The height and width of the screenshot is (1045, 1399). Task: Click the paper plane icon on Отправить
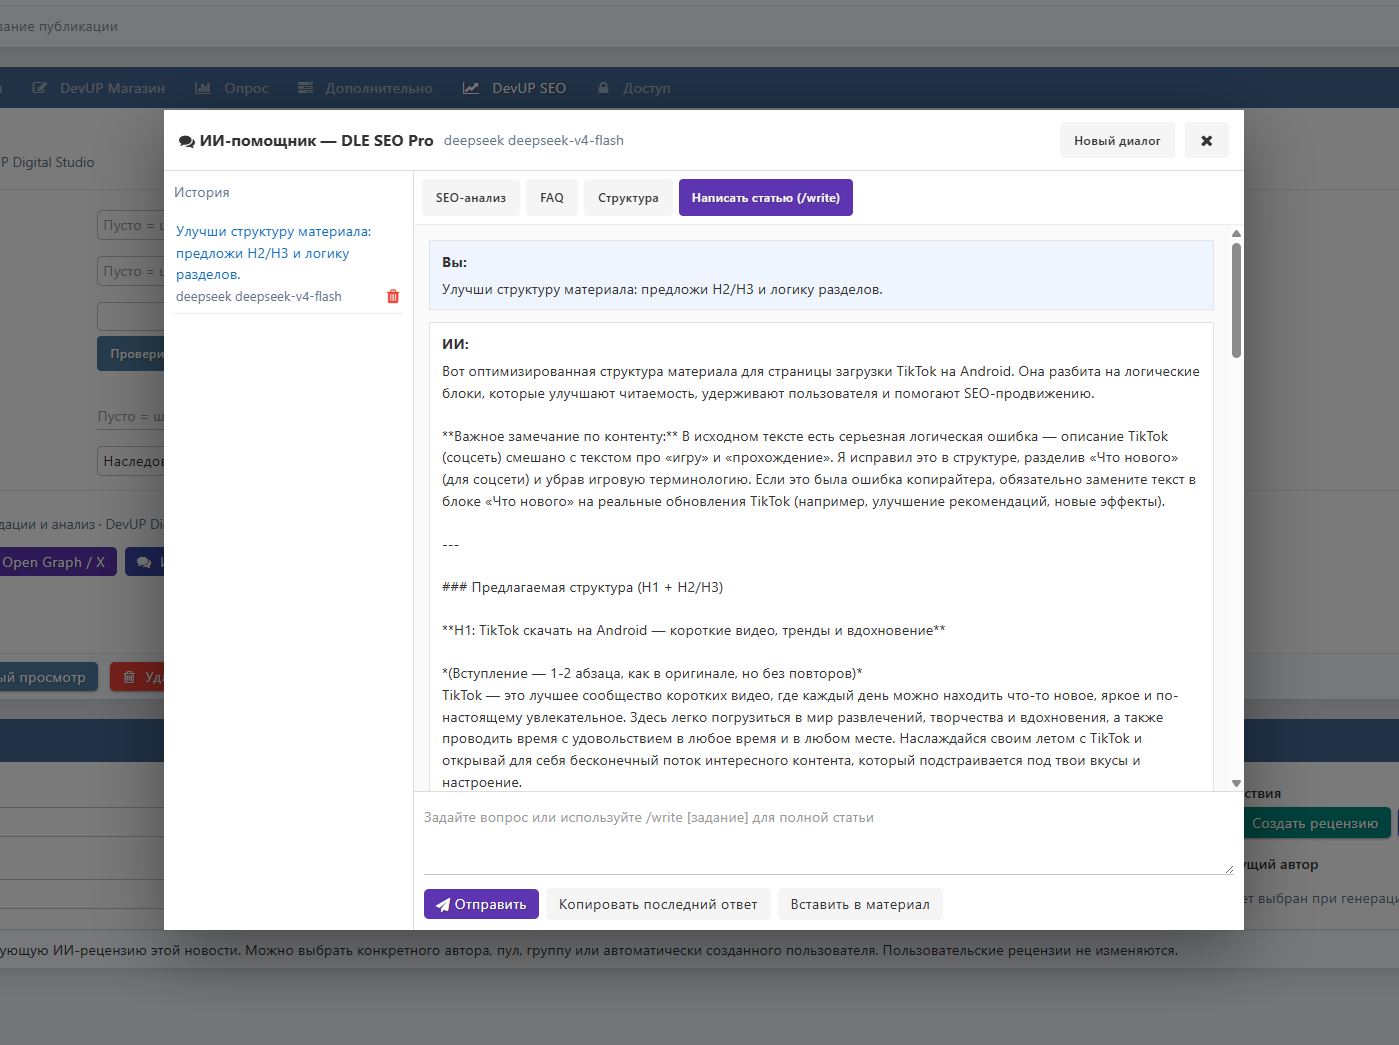pos(443,905)
